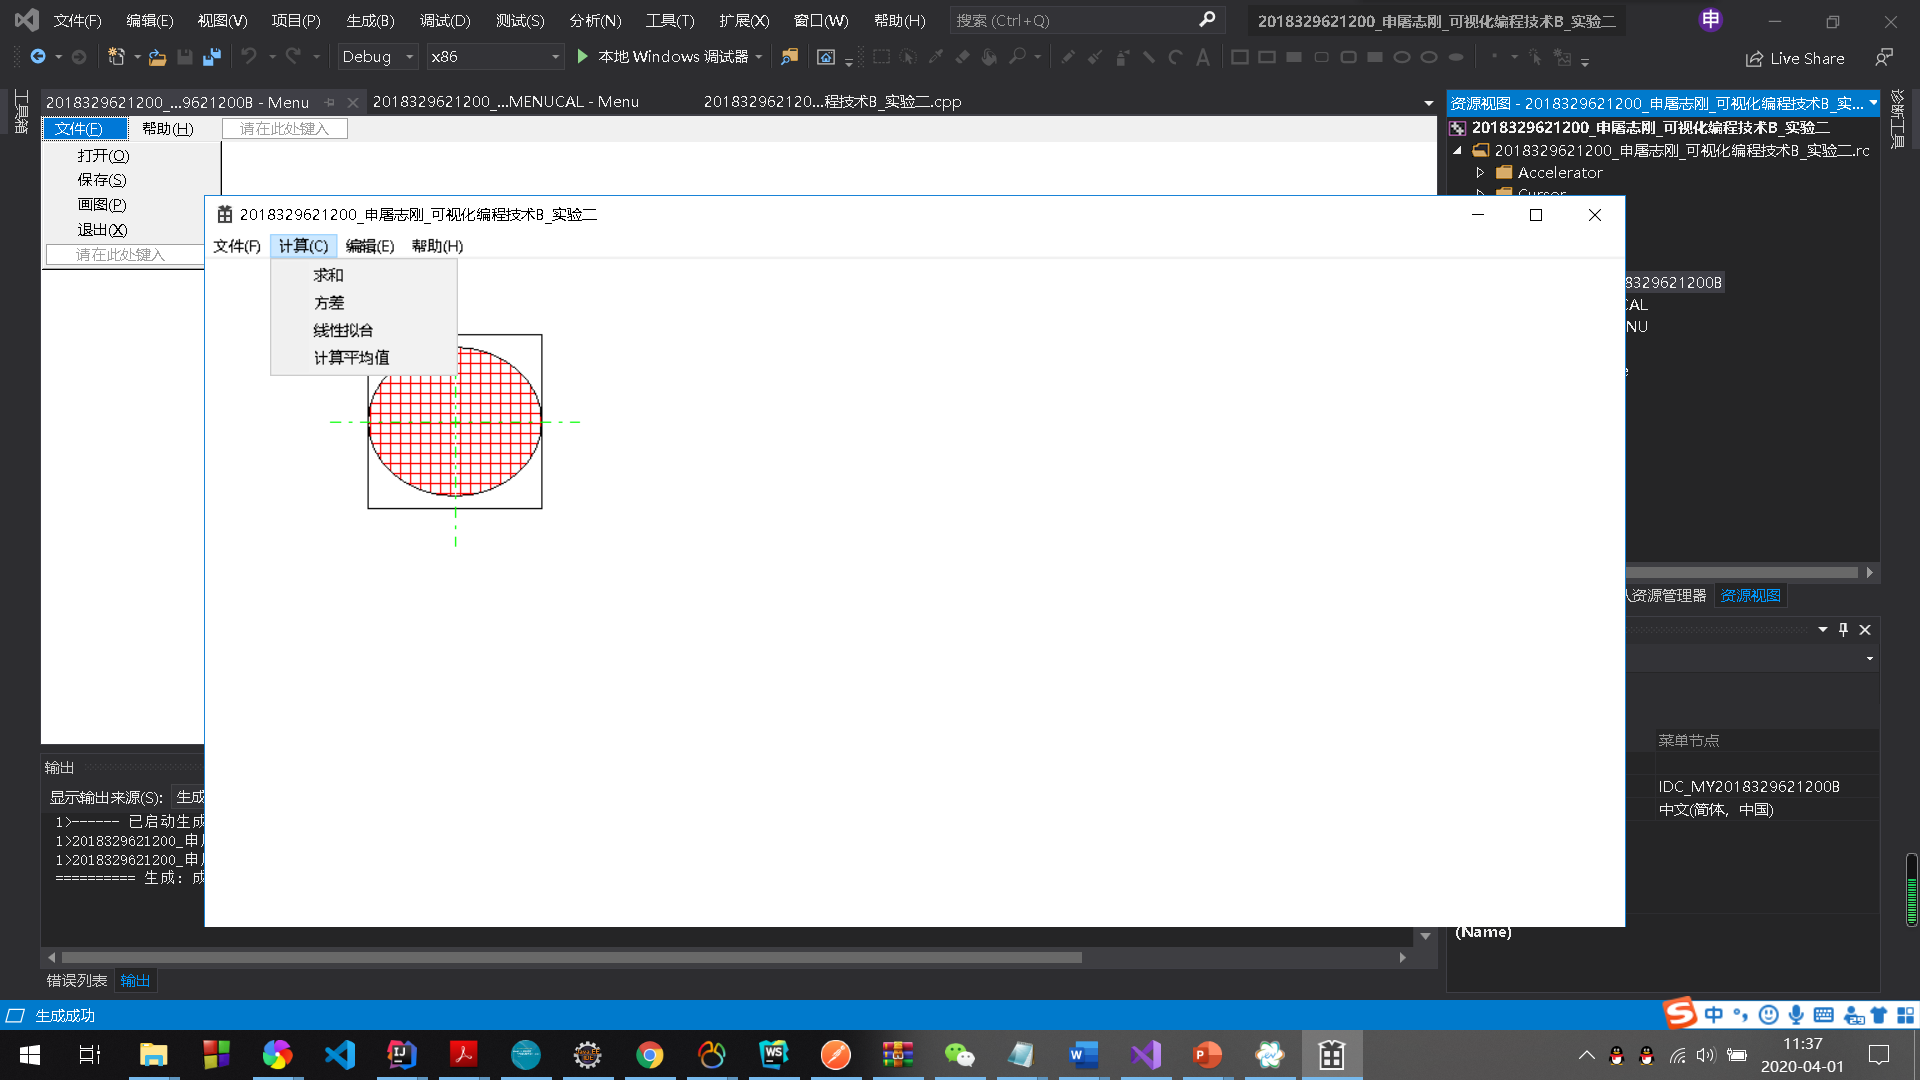The width and height of the screenshot is (1920, 1080).
Task: Click the Navigate Backward arrow icon
Action: 38,57
